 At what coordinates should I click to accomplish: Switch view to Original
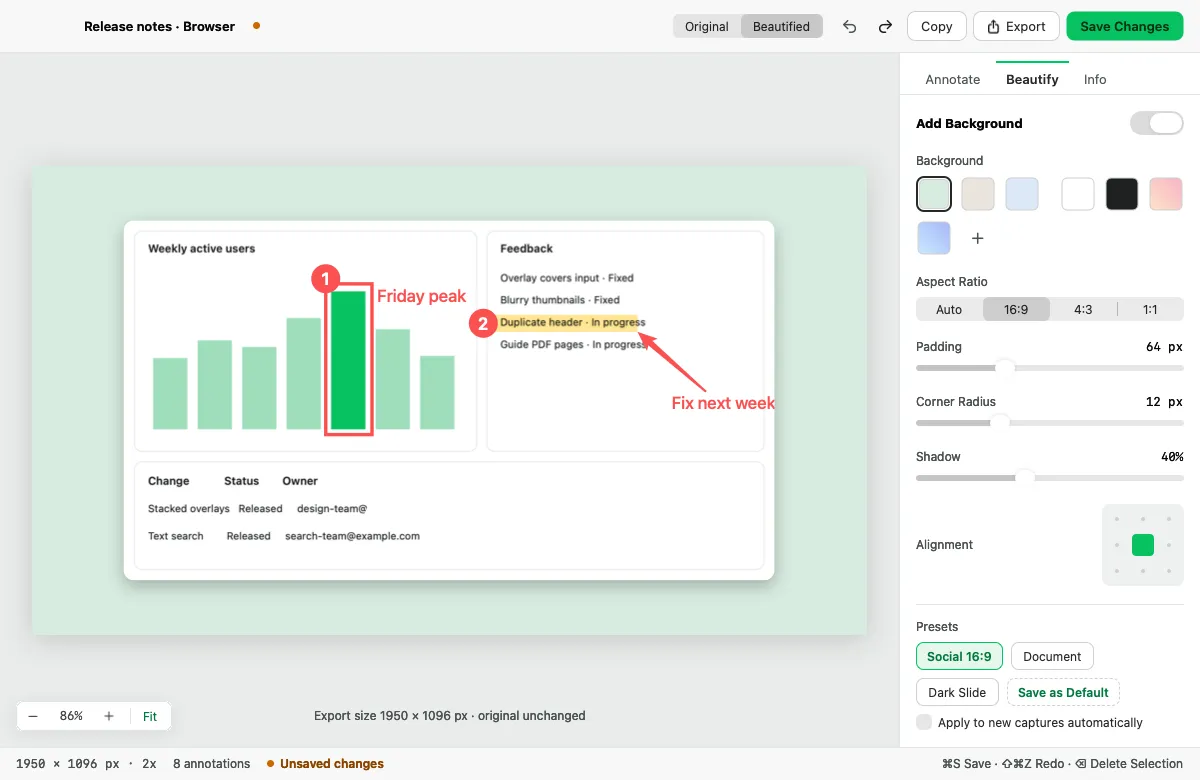coord(707,26)
